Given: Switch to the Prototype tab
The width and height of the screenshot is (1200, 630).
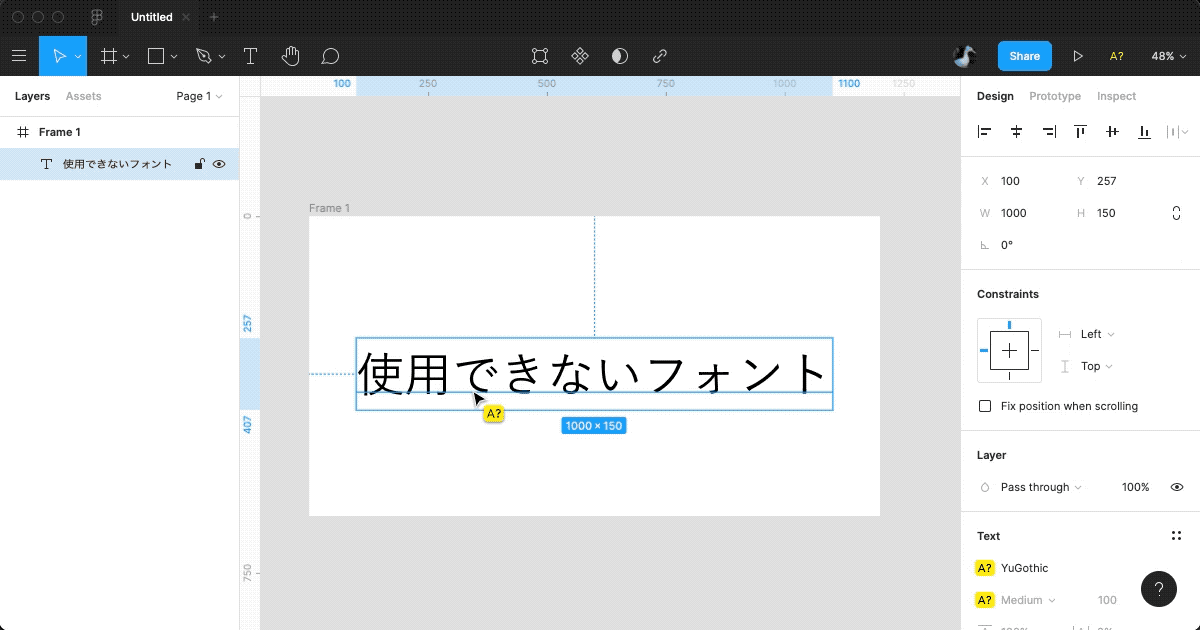Looking at the screenshot, I should coord(1055,96).
